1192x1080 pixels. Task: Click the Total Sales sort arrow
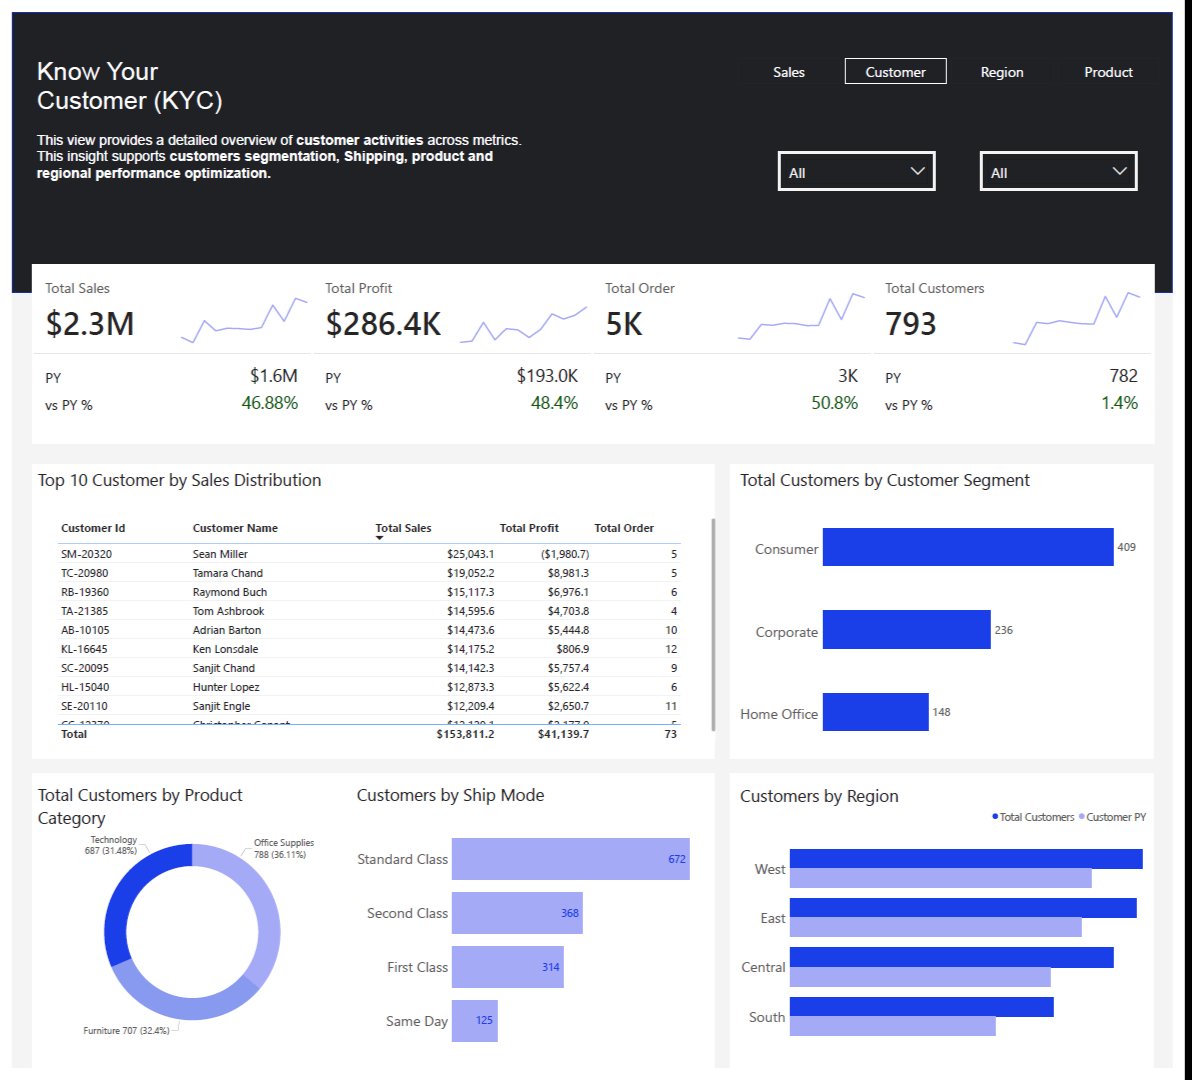click(x=381, y=537)
